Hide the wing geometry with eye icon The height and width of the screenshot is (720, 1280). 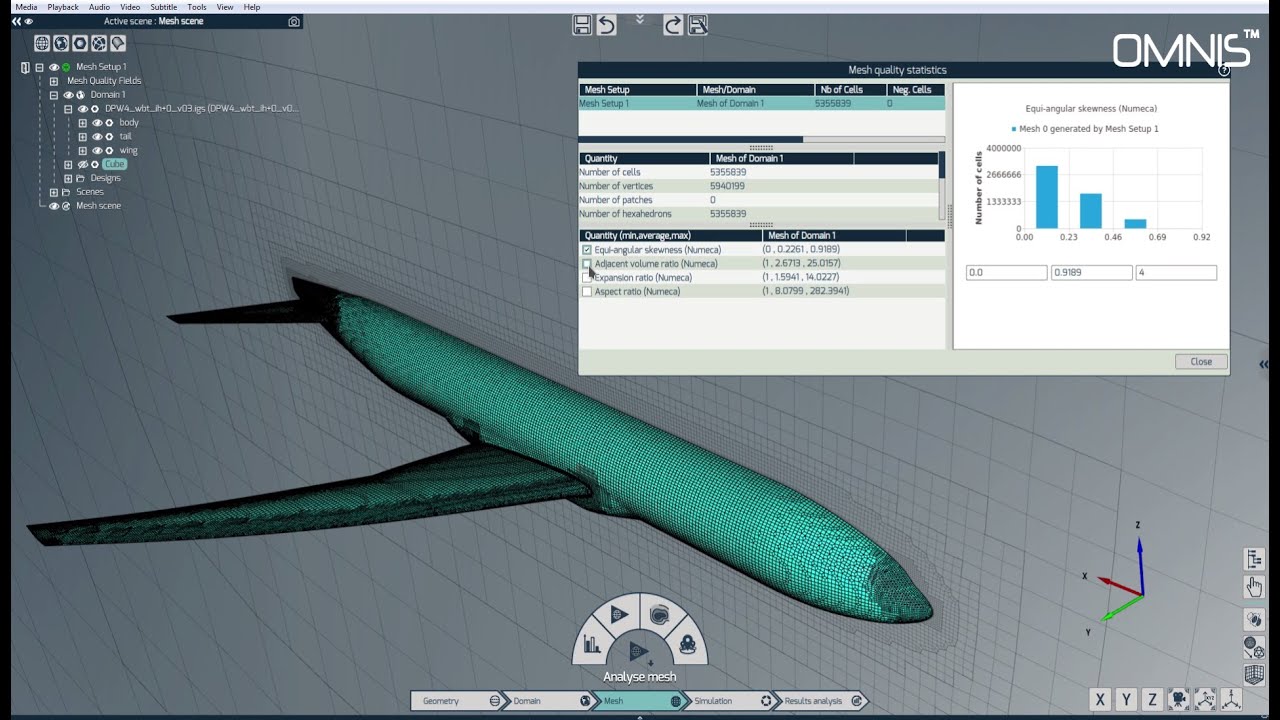point(97,151)
